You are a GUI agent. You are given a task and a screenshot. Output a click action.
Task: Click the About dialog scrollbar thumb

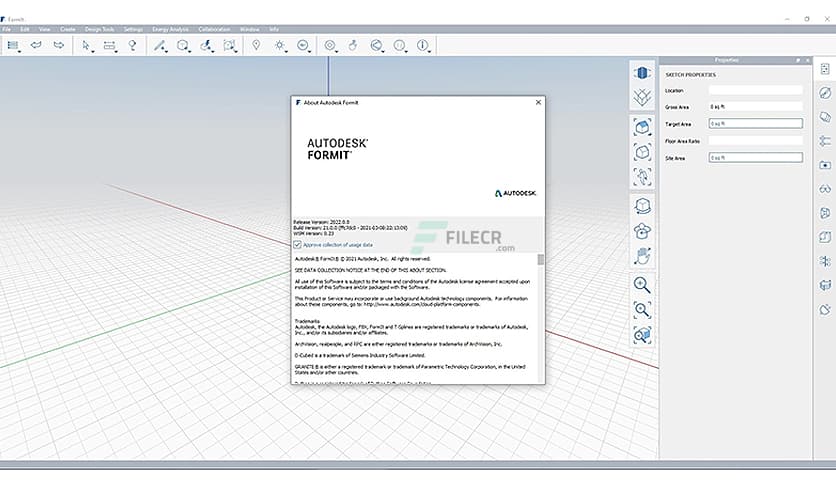coord(541,260)
